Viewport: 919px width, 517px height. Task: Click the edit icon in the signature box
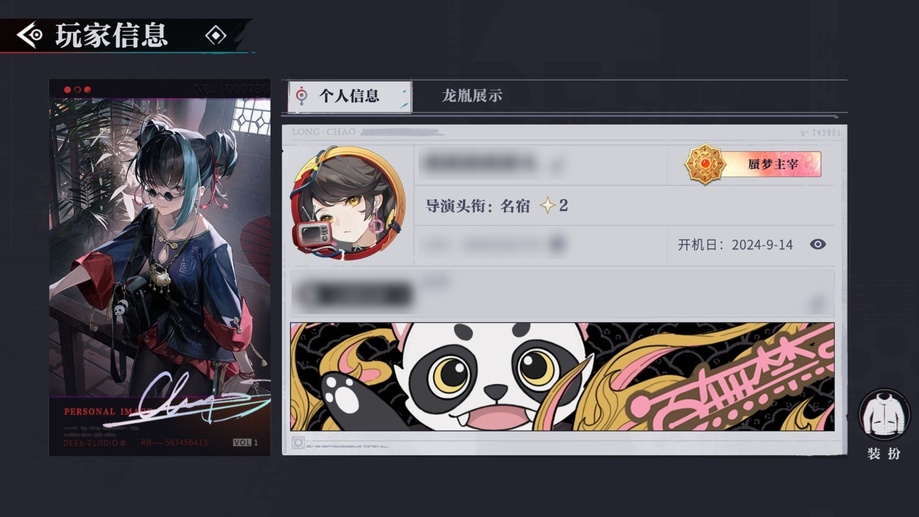click(x=817, y=304)
